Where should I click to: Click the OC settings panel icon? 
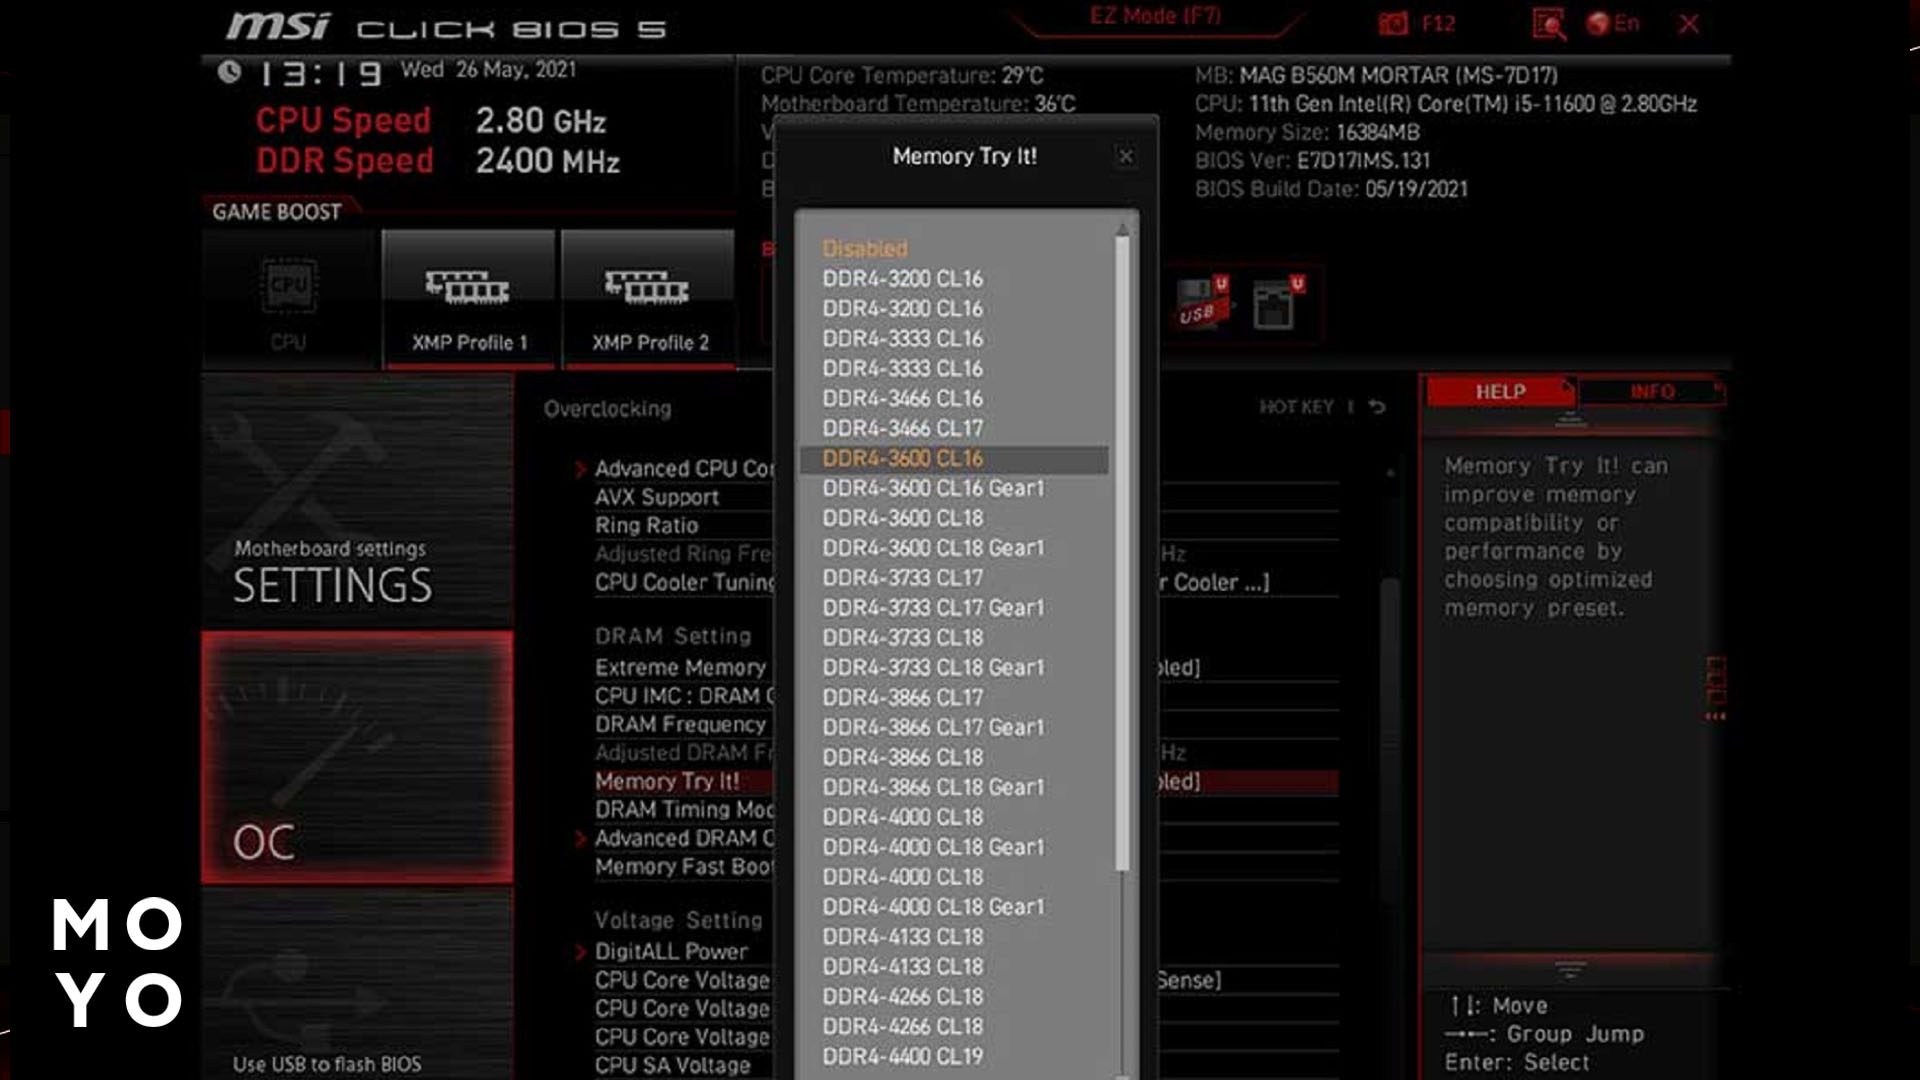coord(359,756)
